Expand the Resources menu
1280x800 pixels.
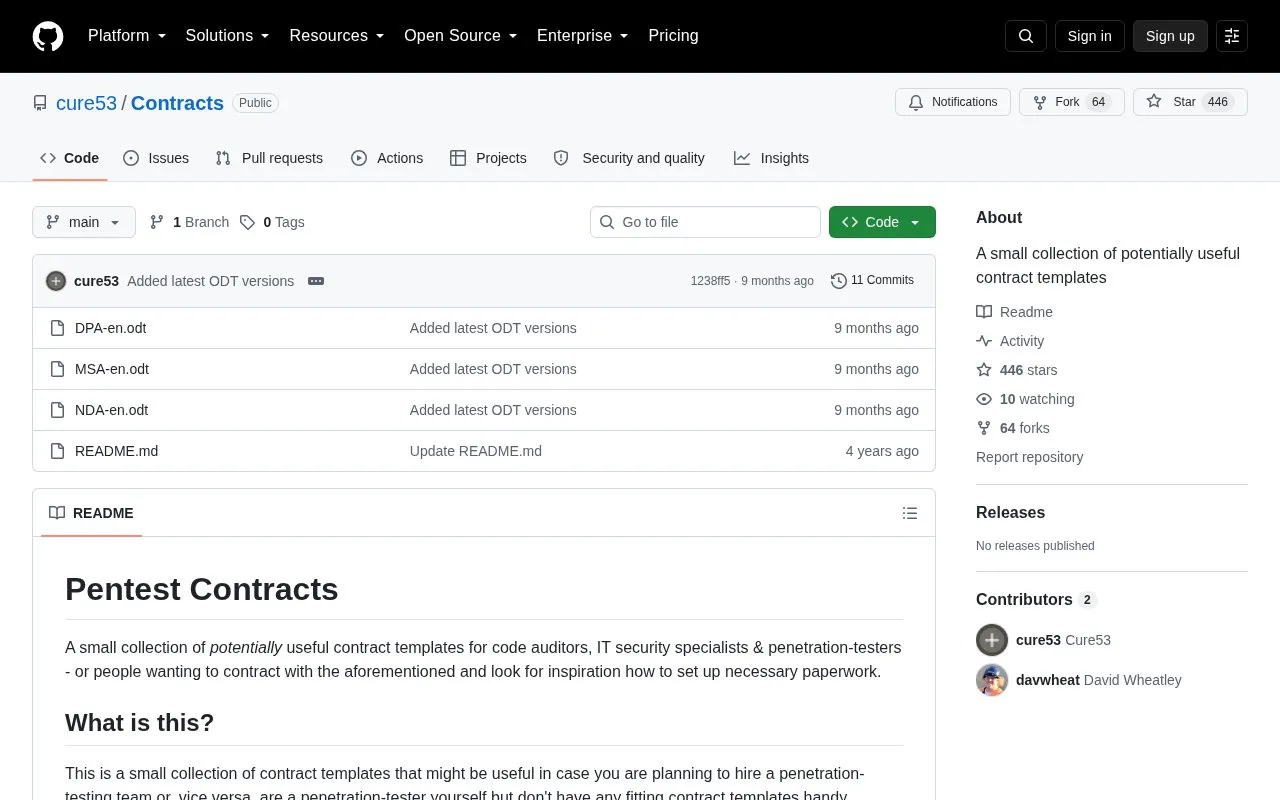[337, 36]
